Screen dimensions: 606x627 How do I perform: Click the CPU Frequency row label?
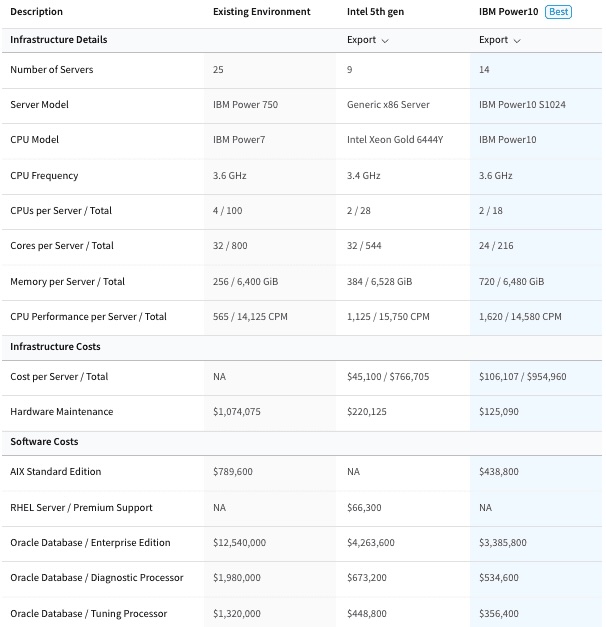point(44,176)
